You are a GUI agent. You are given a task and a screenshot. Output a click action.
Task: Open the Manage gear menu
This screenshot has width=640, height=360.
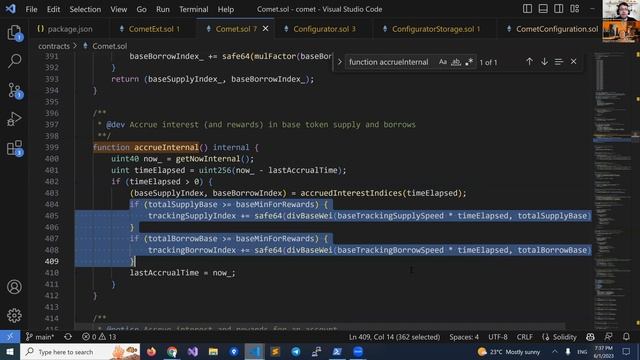(x=14, y=316)
